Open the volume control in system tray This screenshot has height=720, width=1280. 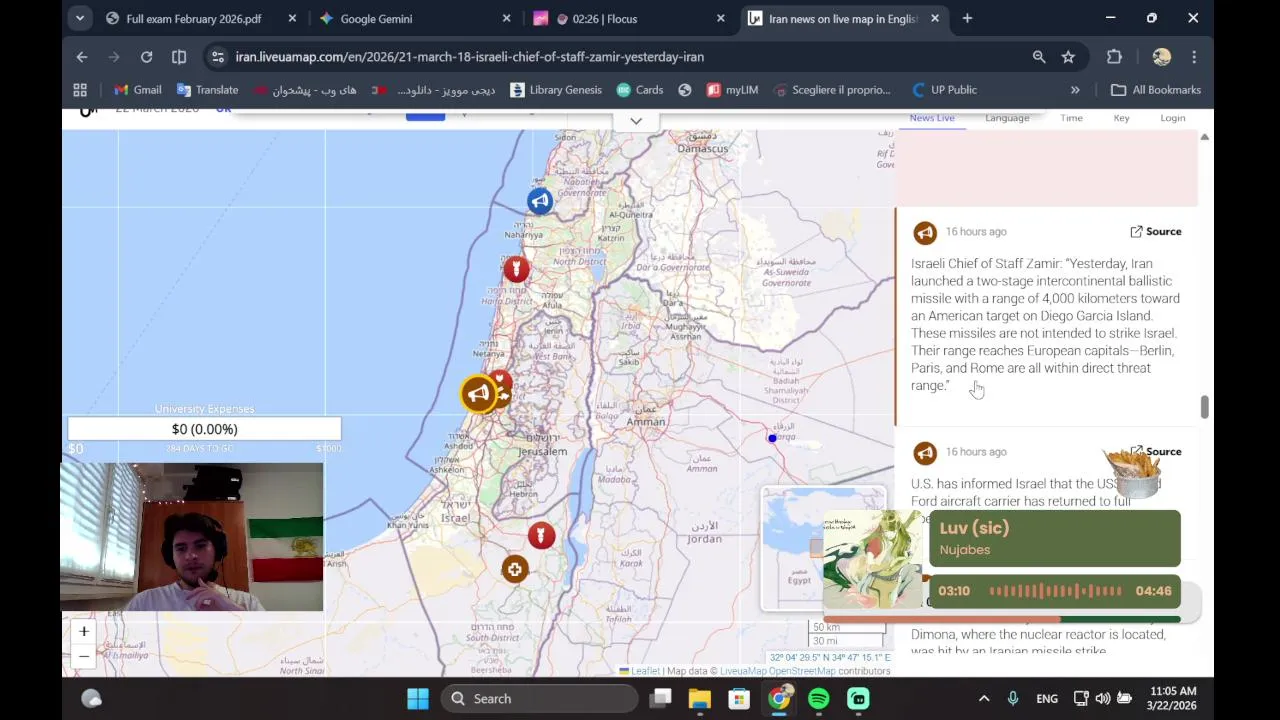[x=1102, y=699]
